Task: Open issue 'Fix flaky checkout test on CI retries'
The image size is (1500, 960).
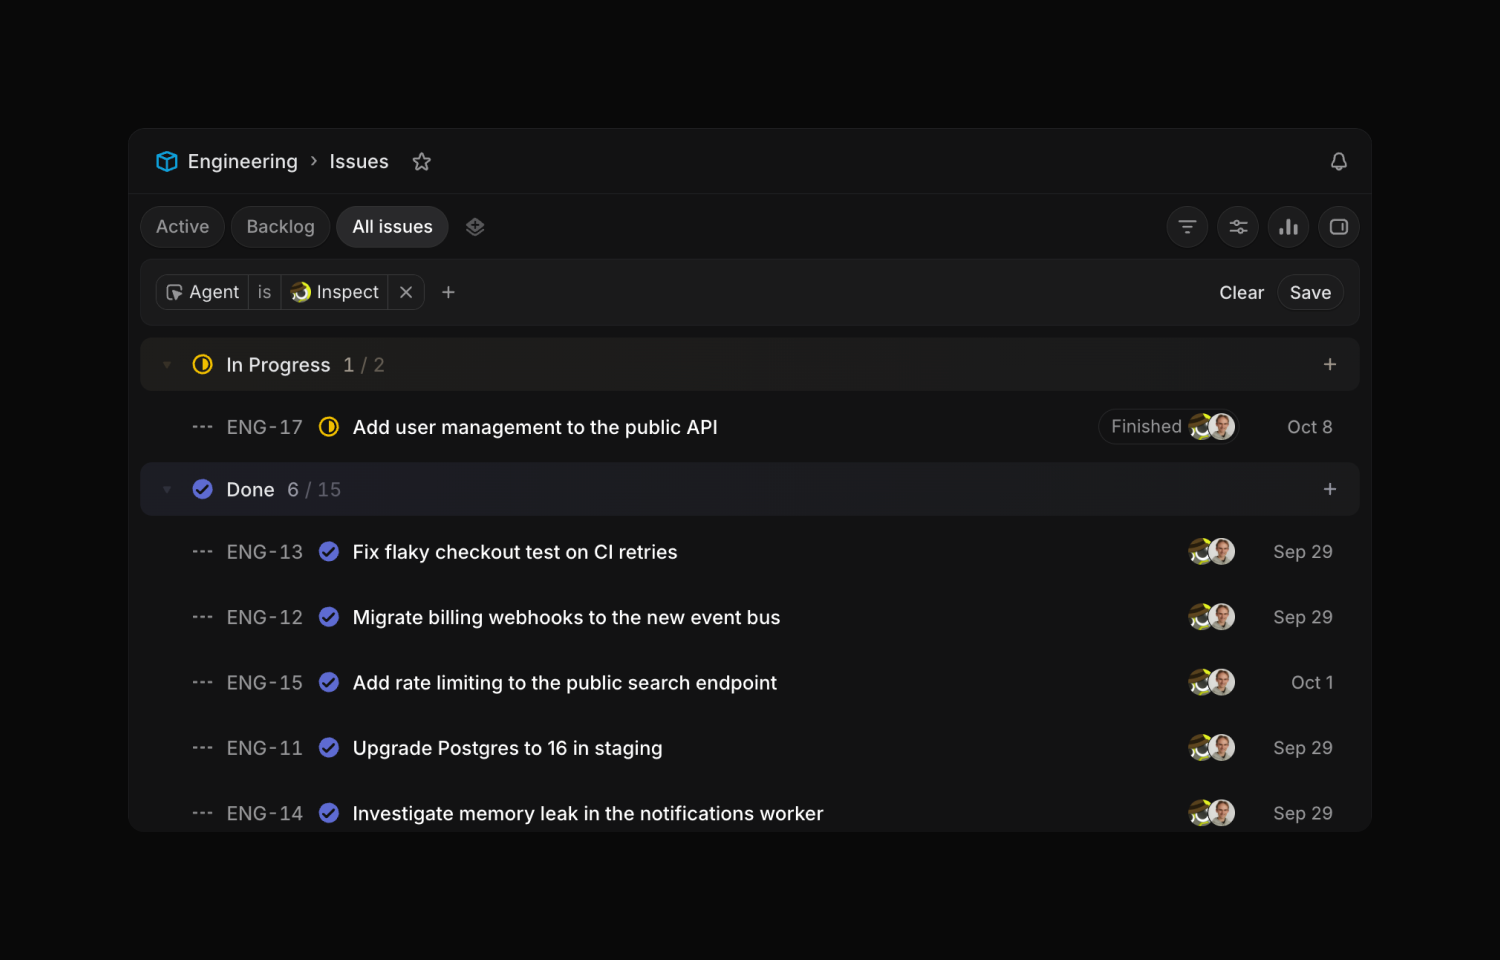Action: tap(515, 552)
